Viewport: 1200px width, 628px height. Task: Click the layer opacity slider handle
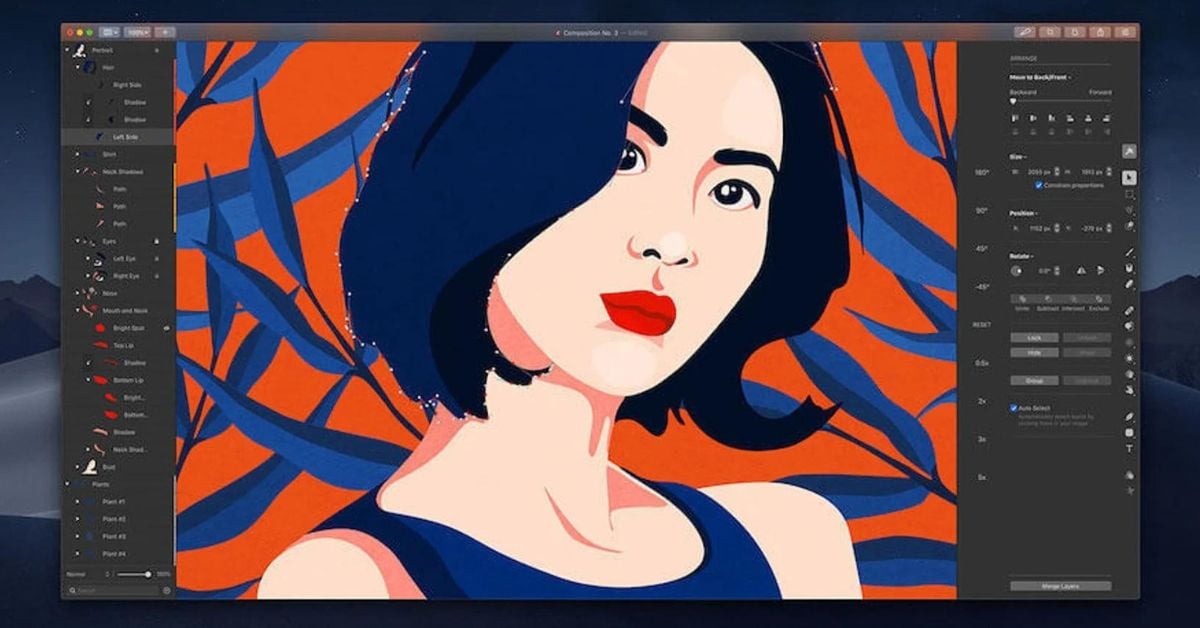[148, 574]
